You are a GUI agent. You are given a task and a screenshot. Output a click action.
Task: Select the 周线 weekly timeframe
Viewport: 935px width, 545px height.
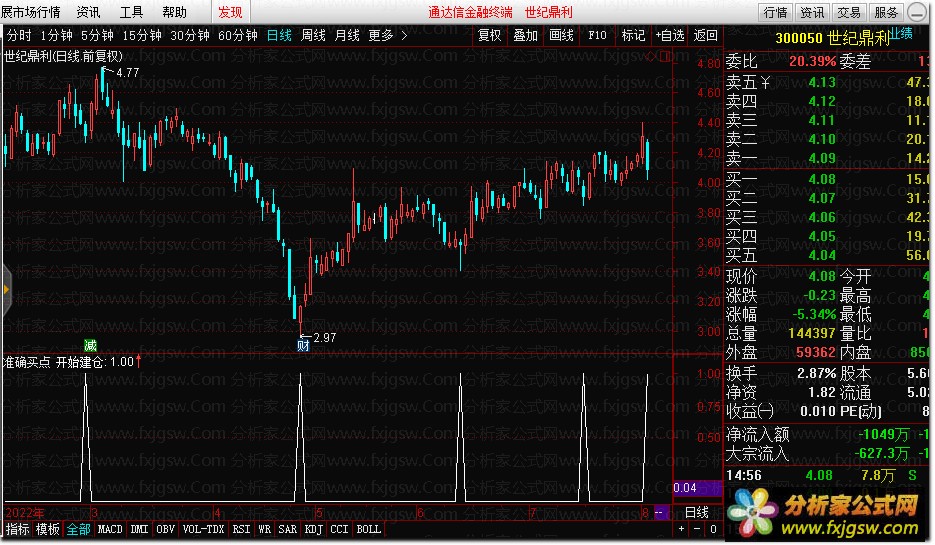[x=313, y=36]
